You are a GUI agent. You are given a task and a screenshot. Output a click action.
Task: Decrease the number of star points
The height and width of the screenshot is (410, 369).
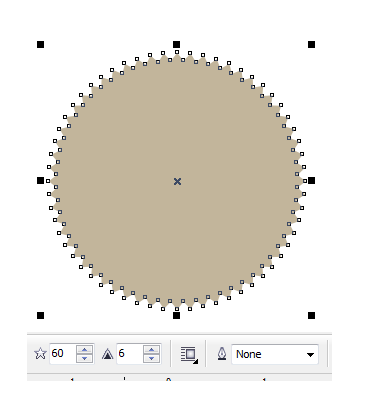[x=85, y=358]
